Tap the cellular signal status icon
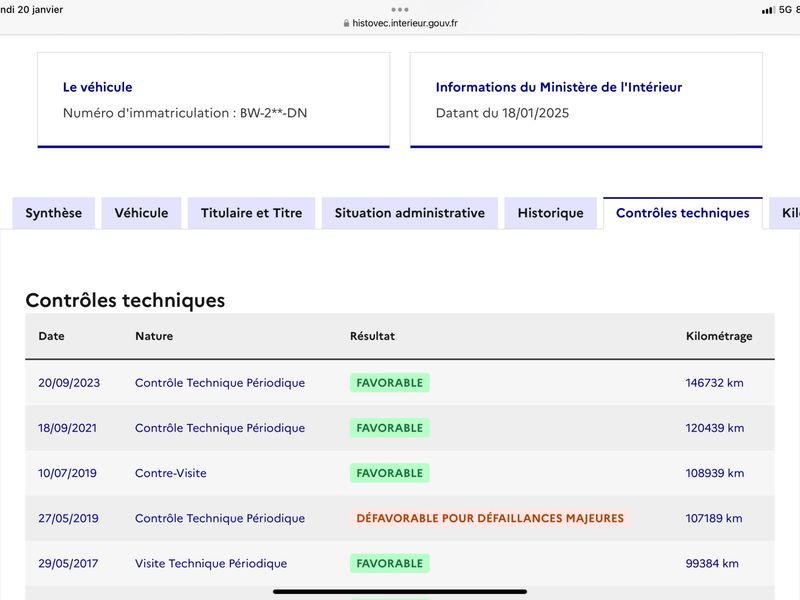This screenshot has height=600, width=800. (767, 10)
